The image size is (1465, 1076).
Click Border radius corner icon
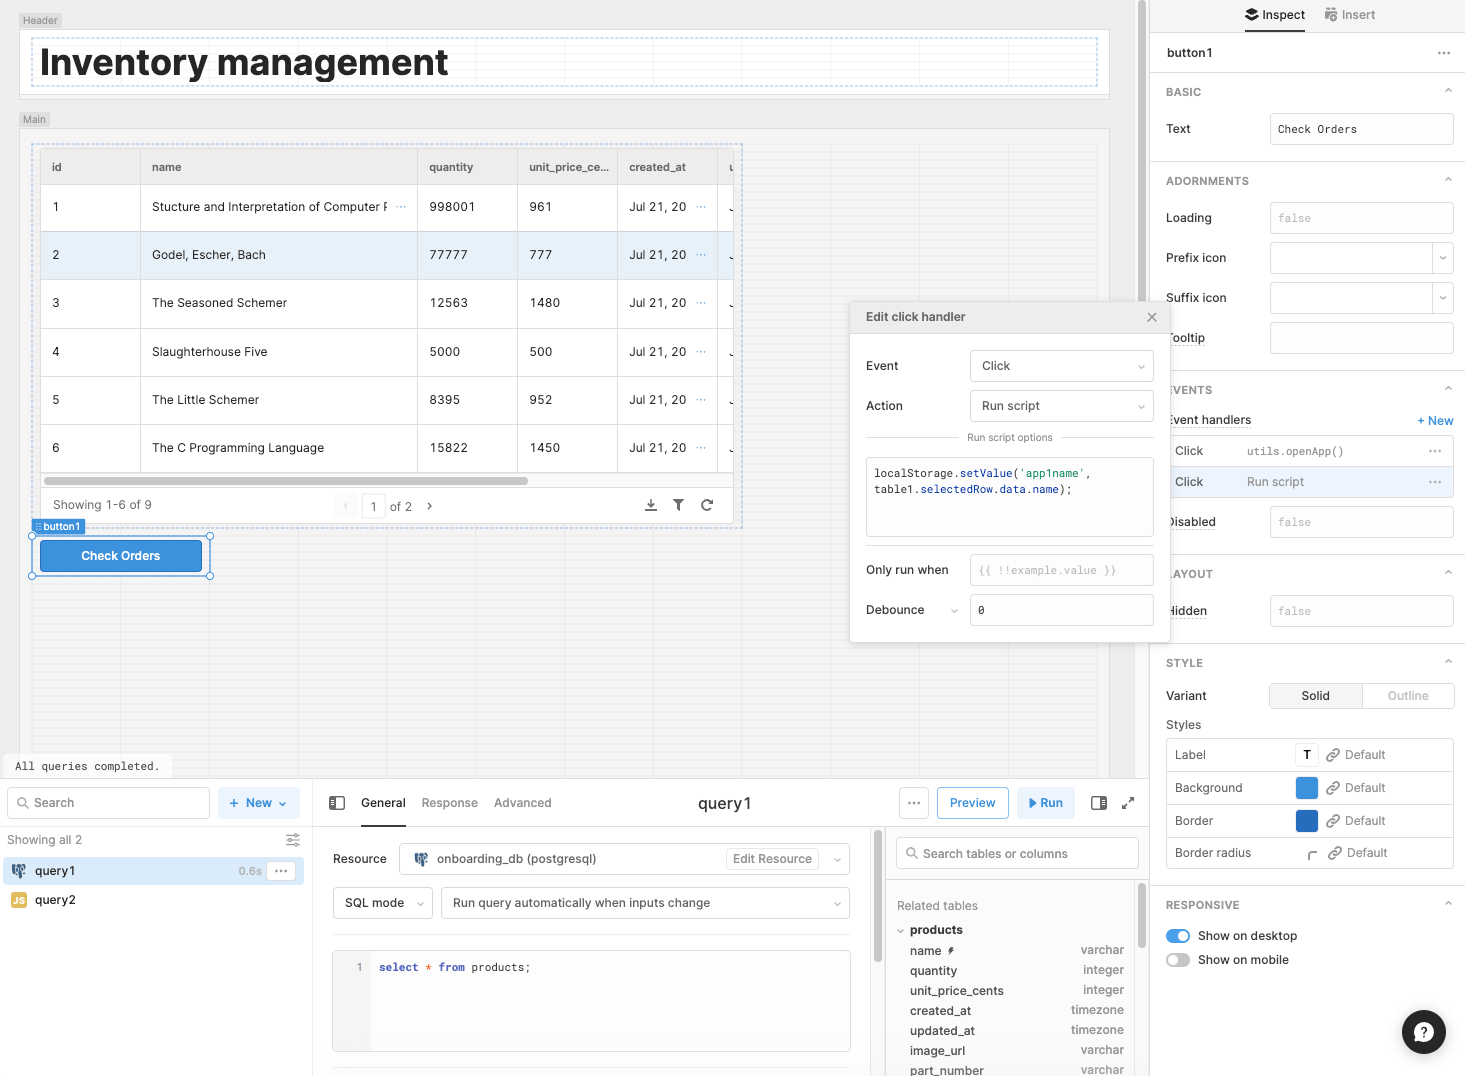point(1313,854)
